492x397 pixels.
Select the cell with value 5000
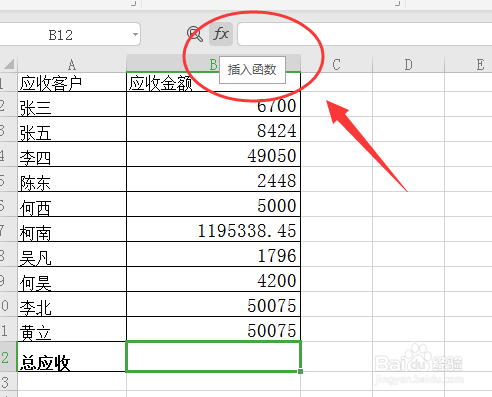click(213, 204)
